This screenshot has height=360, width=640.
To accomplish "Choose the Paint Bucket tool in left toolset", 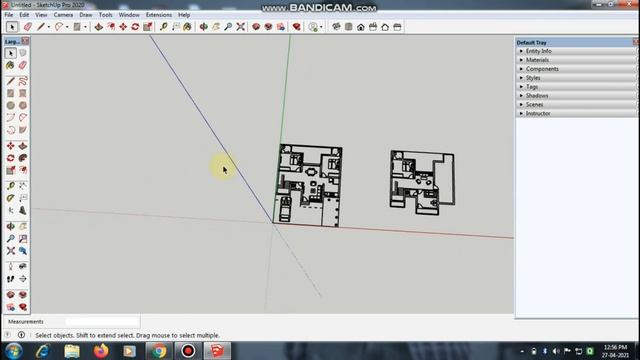I will (11, 65).
